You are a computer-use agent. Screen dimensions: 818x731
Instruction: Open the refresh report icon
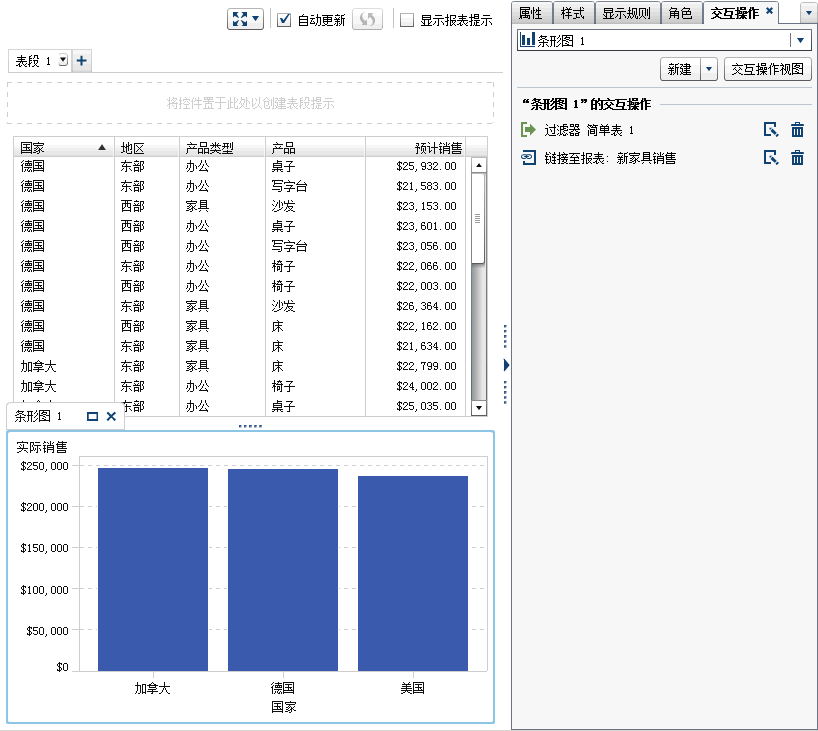(366, 19)
